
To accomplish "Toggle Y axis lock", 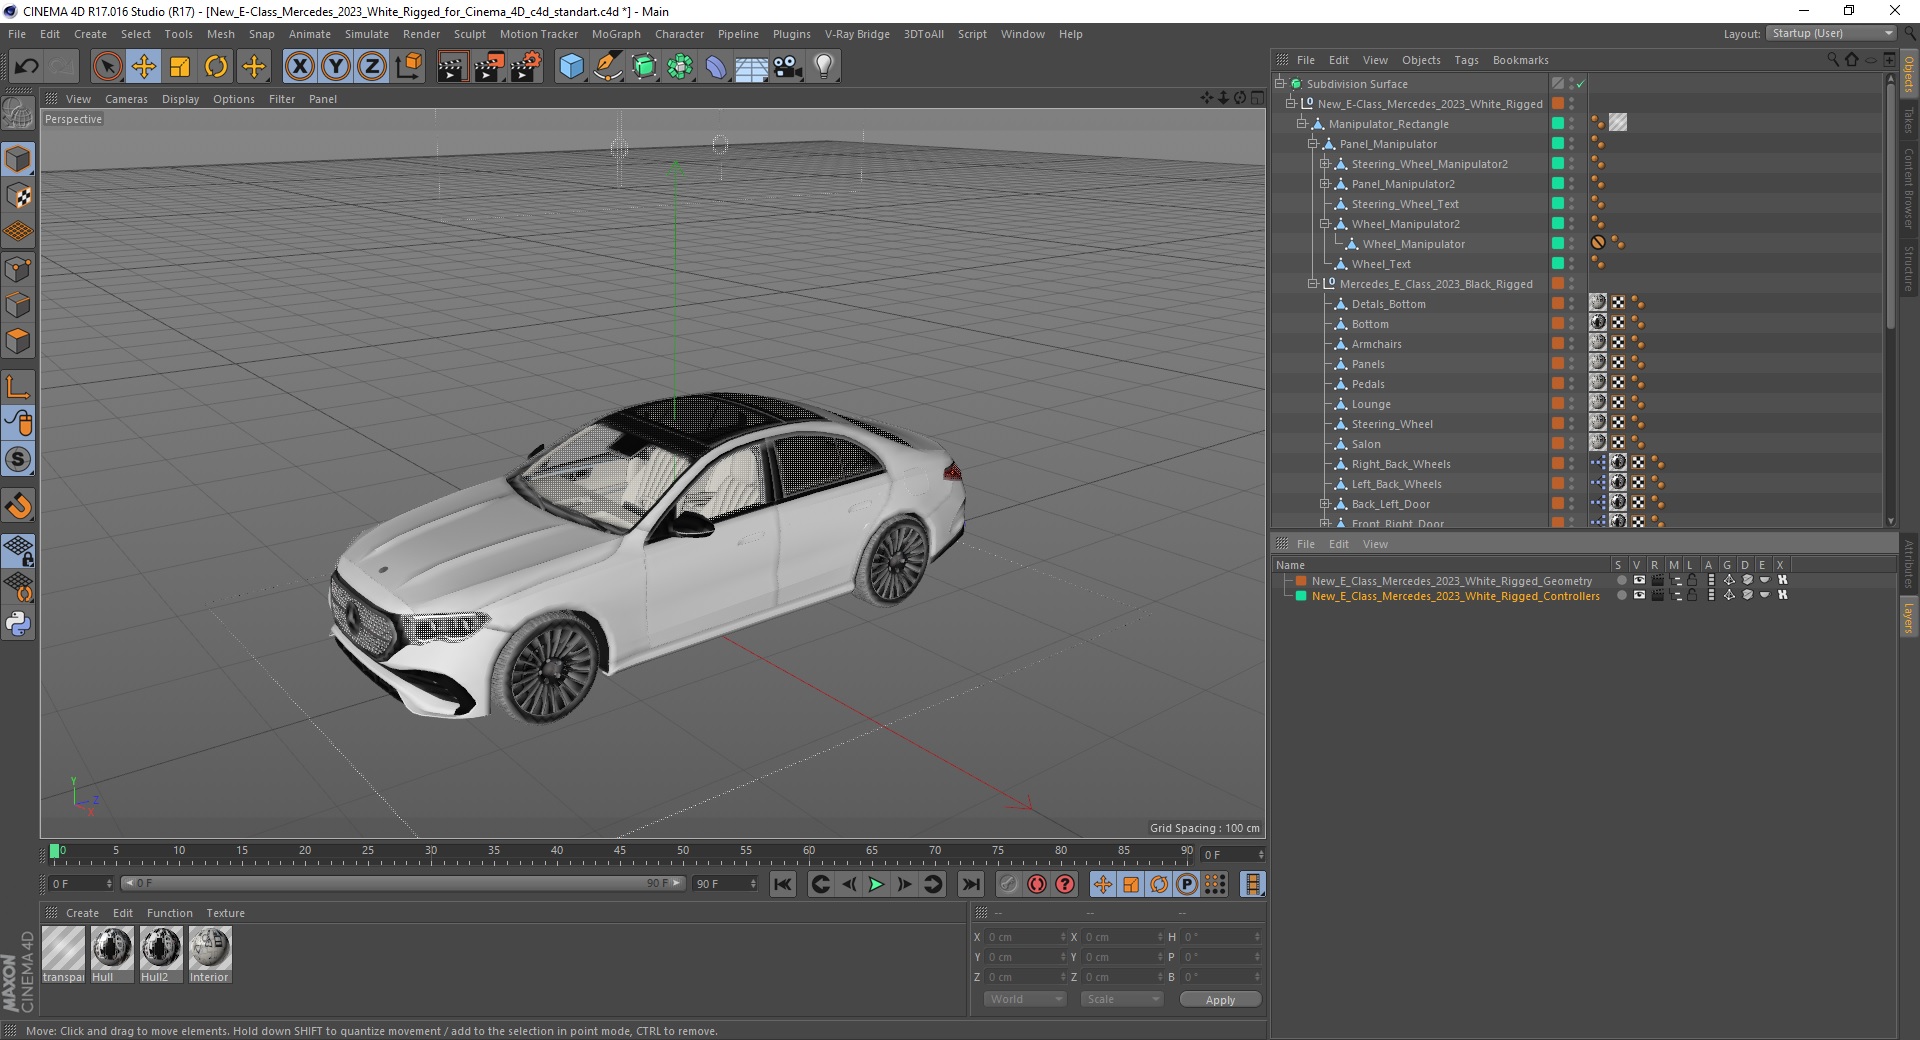I will tap(336, 67).
